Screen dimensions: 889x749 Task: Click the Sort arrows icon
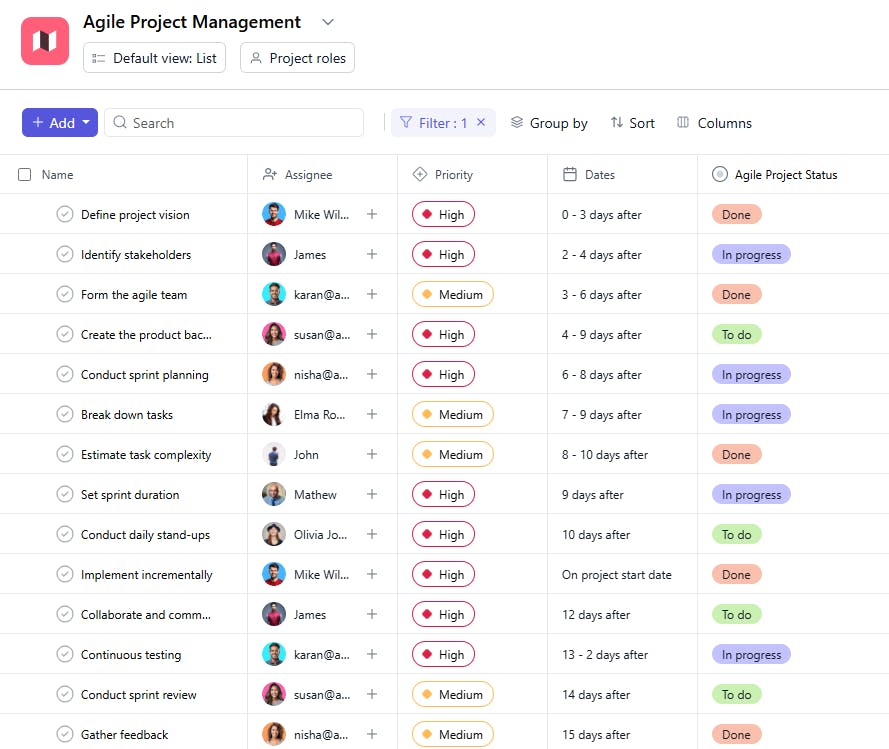[x=616, y=123]
